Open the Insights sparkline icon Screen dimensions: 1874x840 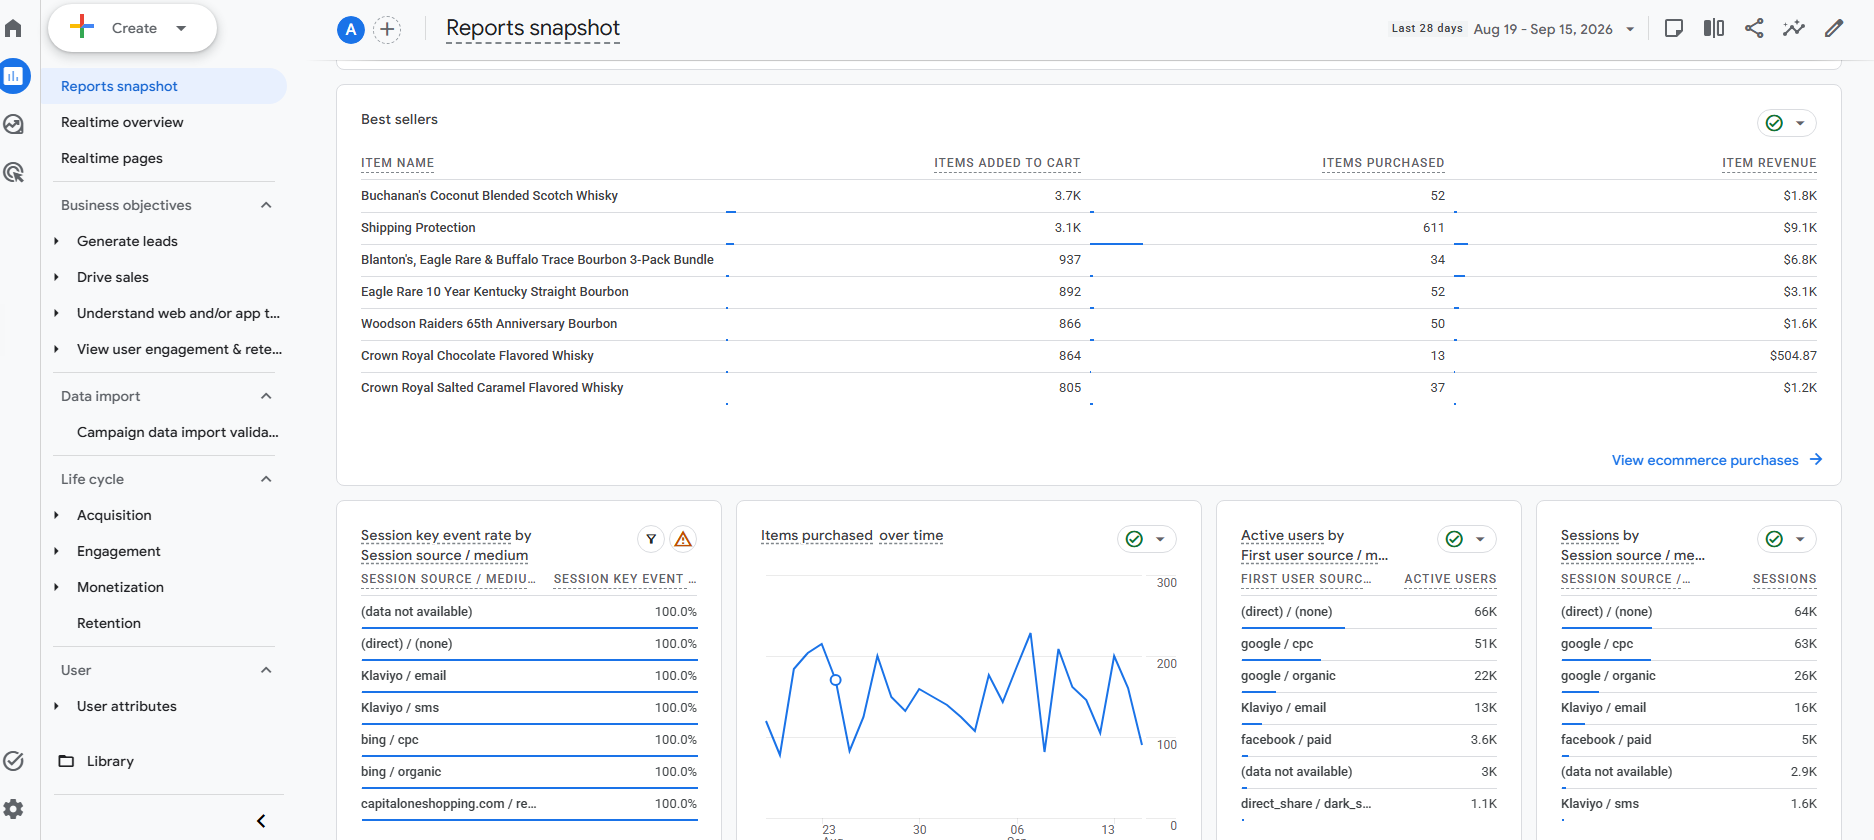pyautogui.click(x=1794, y=28)
